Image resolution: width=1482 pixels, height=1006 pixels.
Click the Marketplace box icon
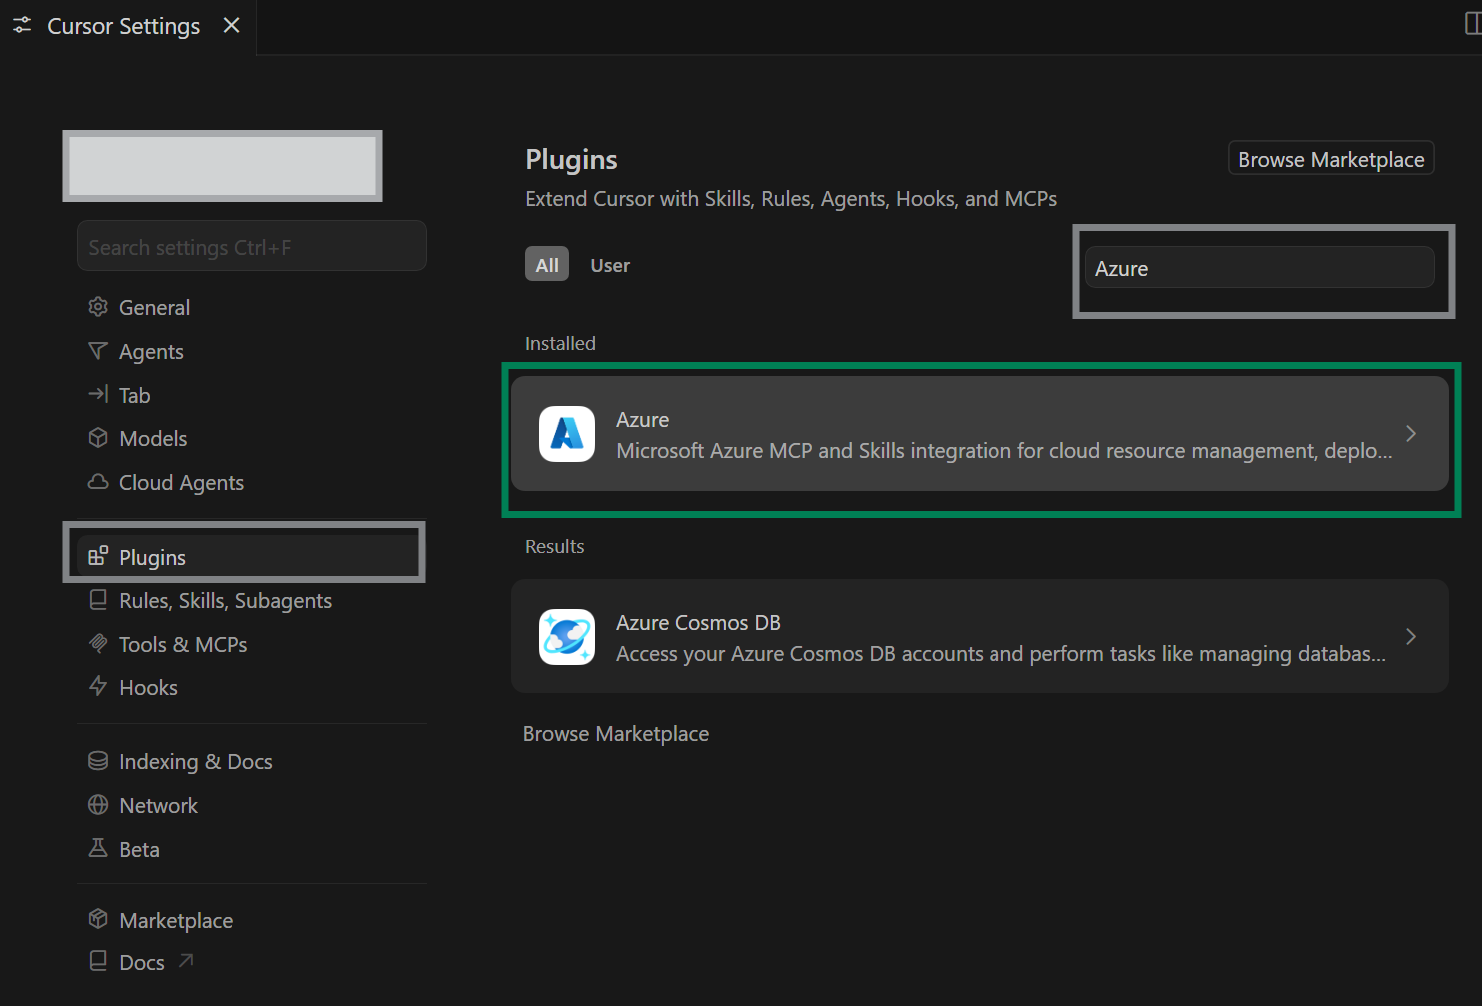point(98,919)
